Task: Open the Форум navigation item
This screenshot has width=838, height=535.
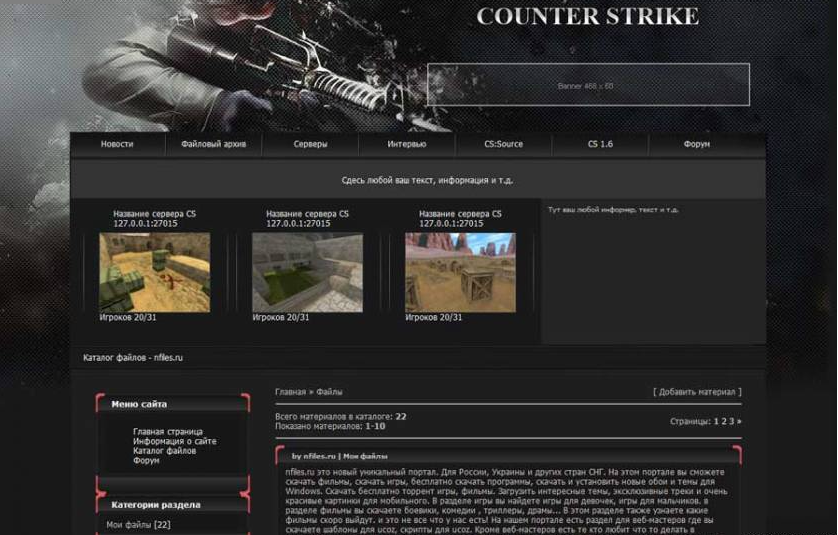Action: (x=697, y=144)
